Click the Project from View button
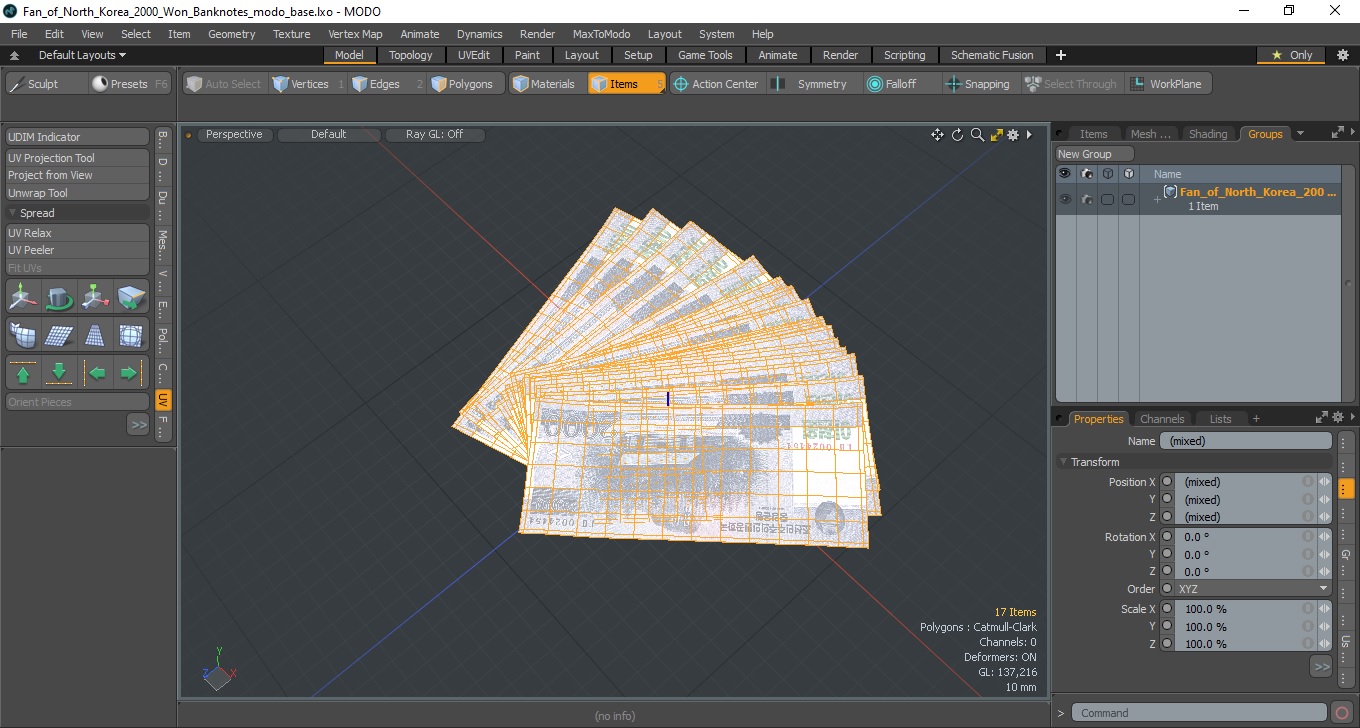The width and height of the screenshot is (1360, 728). [x=78, y=175]
